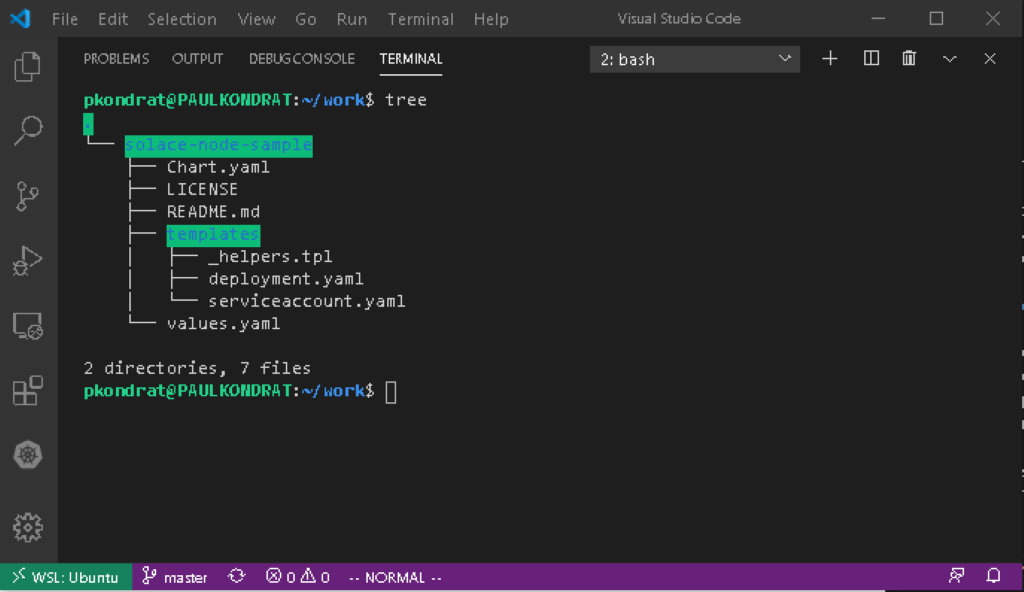The image size is (1024, 592).
Task: Click the WSL: Ubuntu remote indicator
Action: pyautogui.click(x=66, y=577)
